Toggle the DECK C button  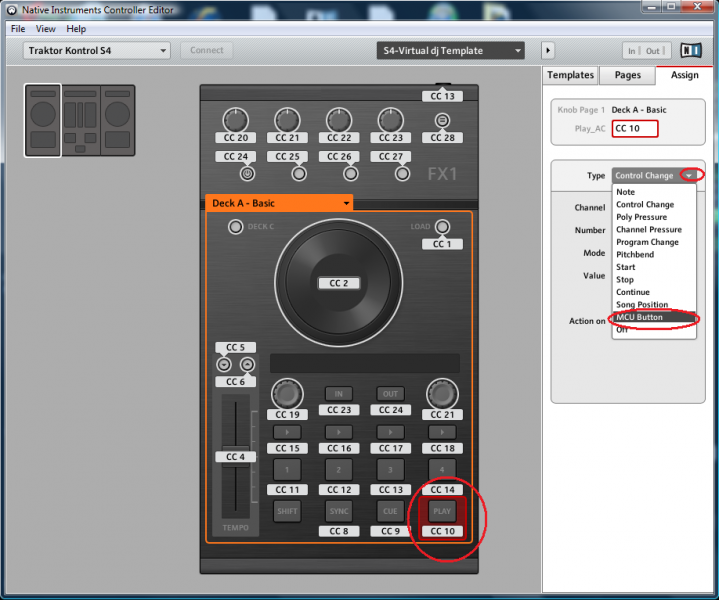pyautogui.click(x=236, y=227)
